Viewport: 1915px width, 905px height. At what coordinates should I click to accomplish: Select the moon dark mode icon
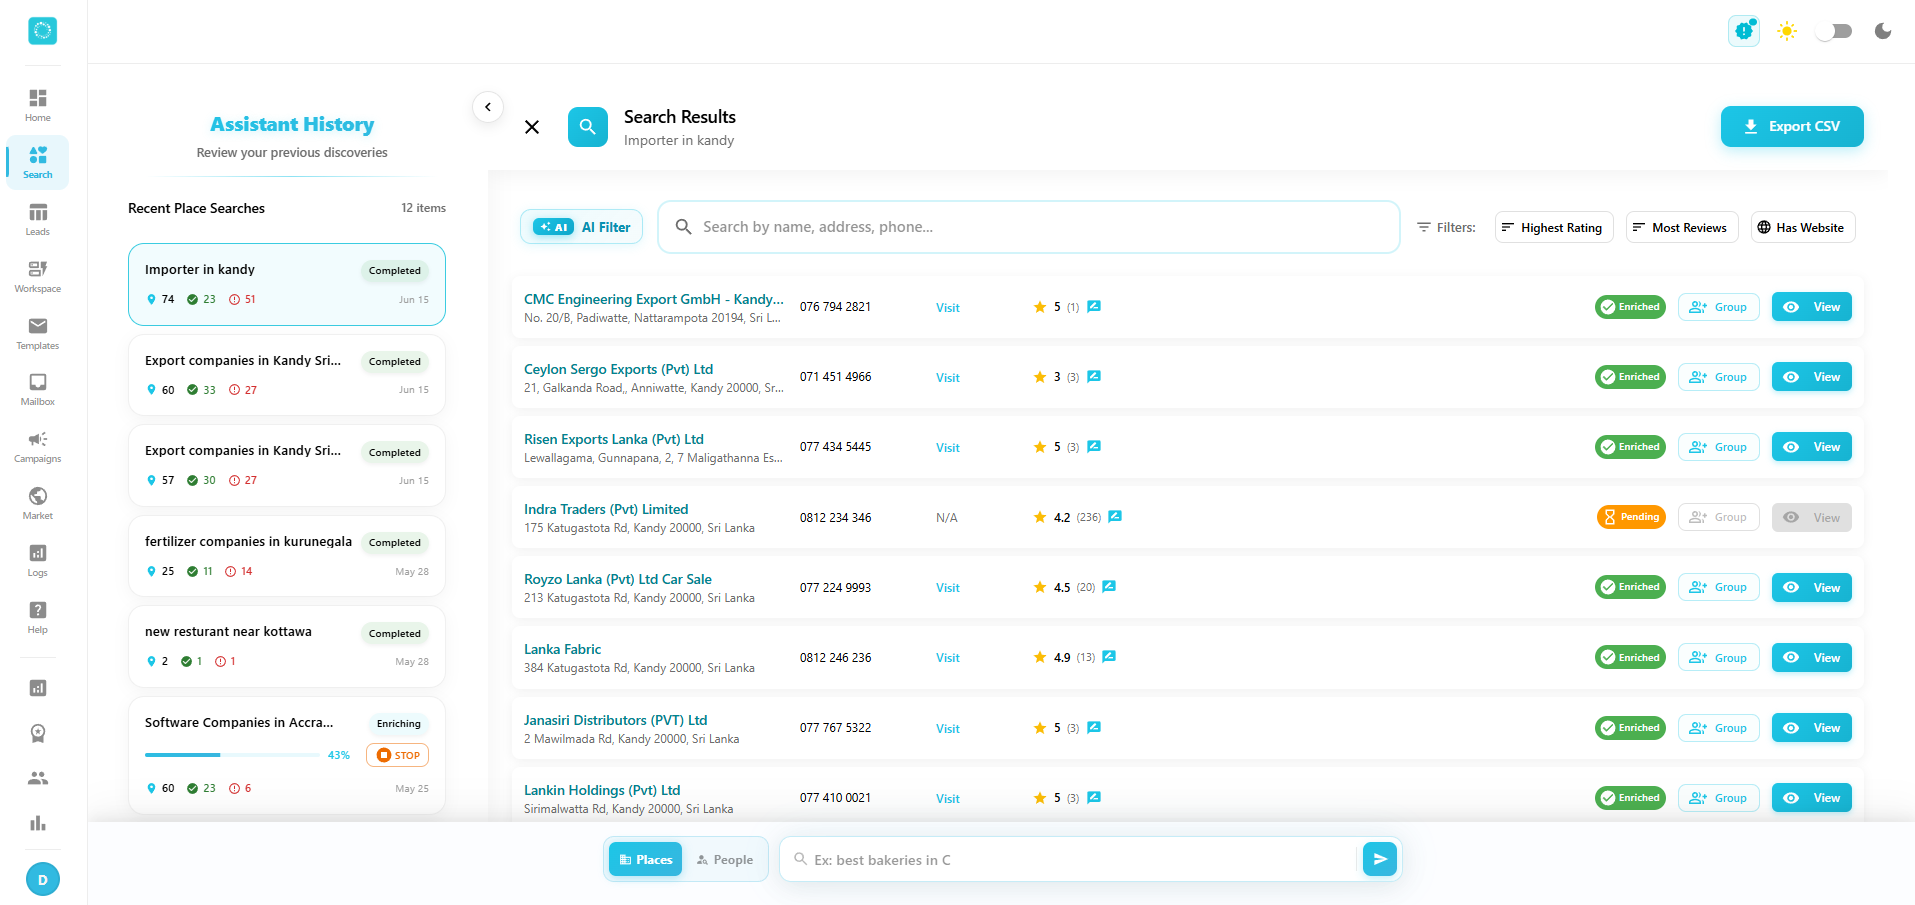click(1883, 31)
